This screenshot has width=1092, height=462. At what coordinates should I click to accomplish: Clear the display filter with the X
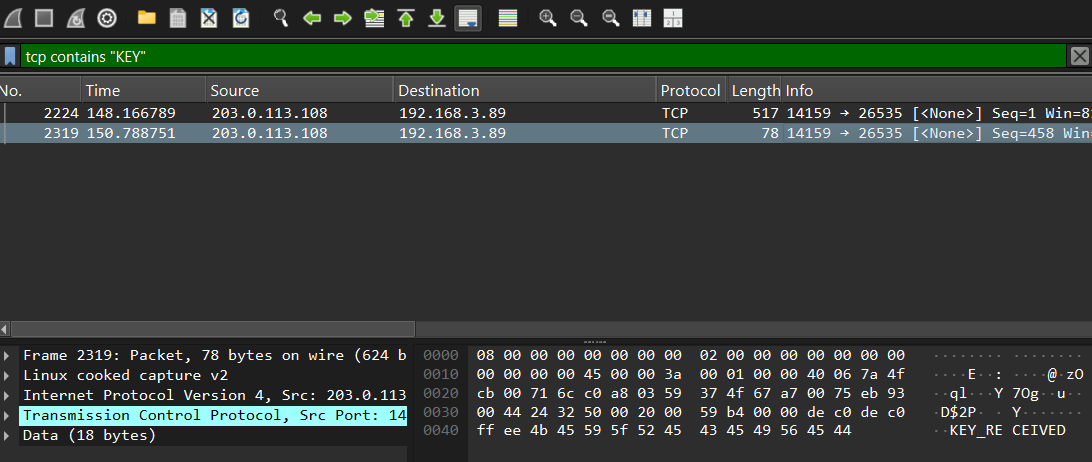pyautogui.click(x=1079, y=56)
